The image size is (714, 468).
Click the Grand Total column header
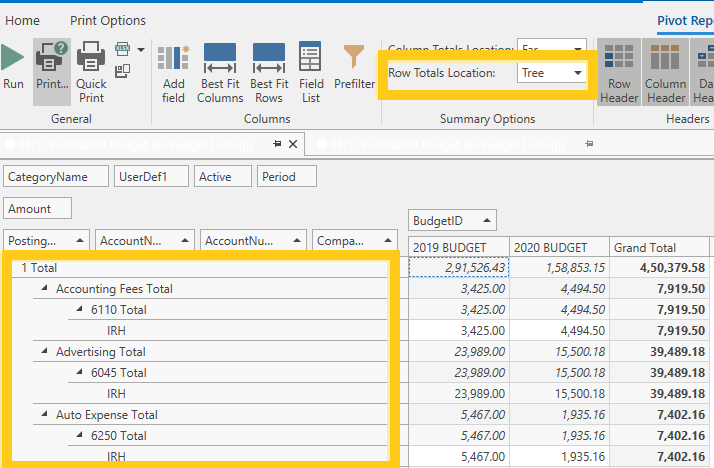click(659, 247)
